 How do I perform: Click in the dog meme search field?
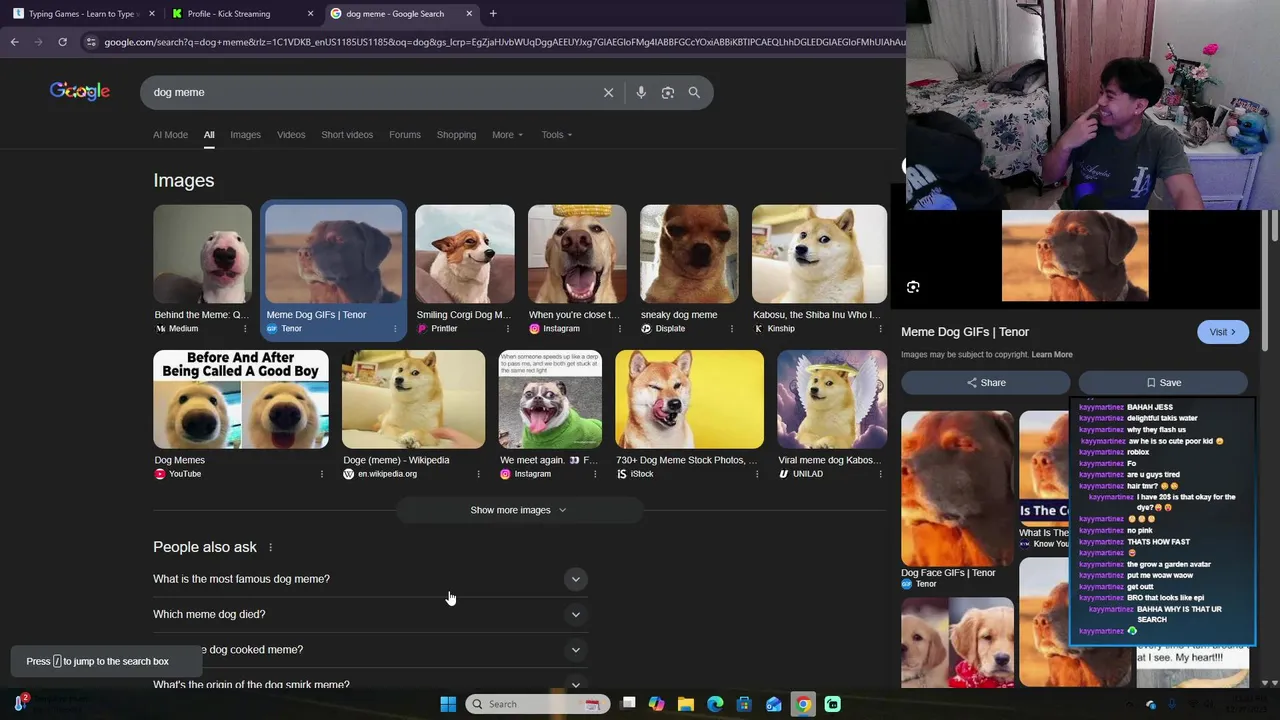tap(370, 92)
